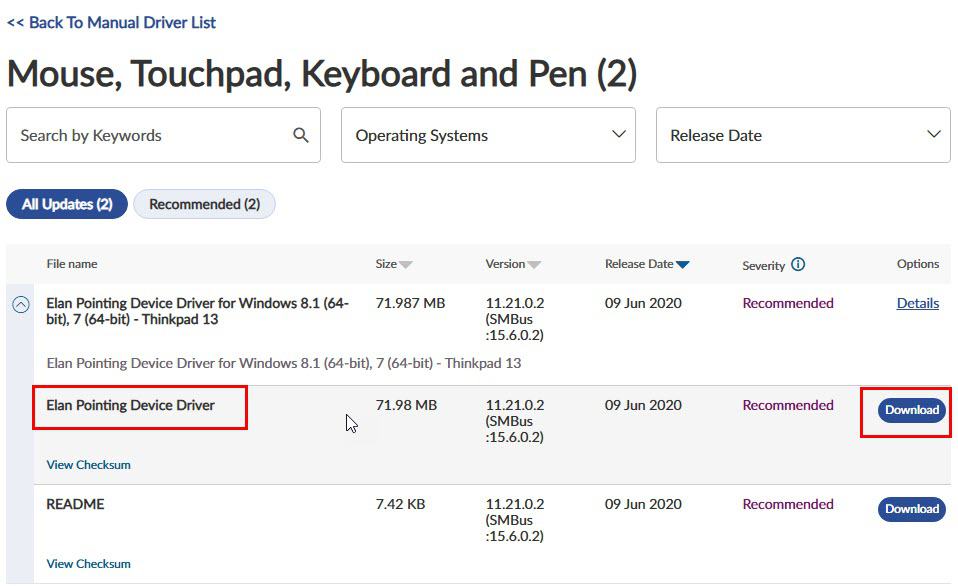Sort by Release Date blue arrow

tap(682, 265)
